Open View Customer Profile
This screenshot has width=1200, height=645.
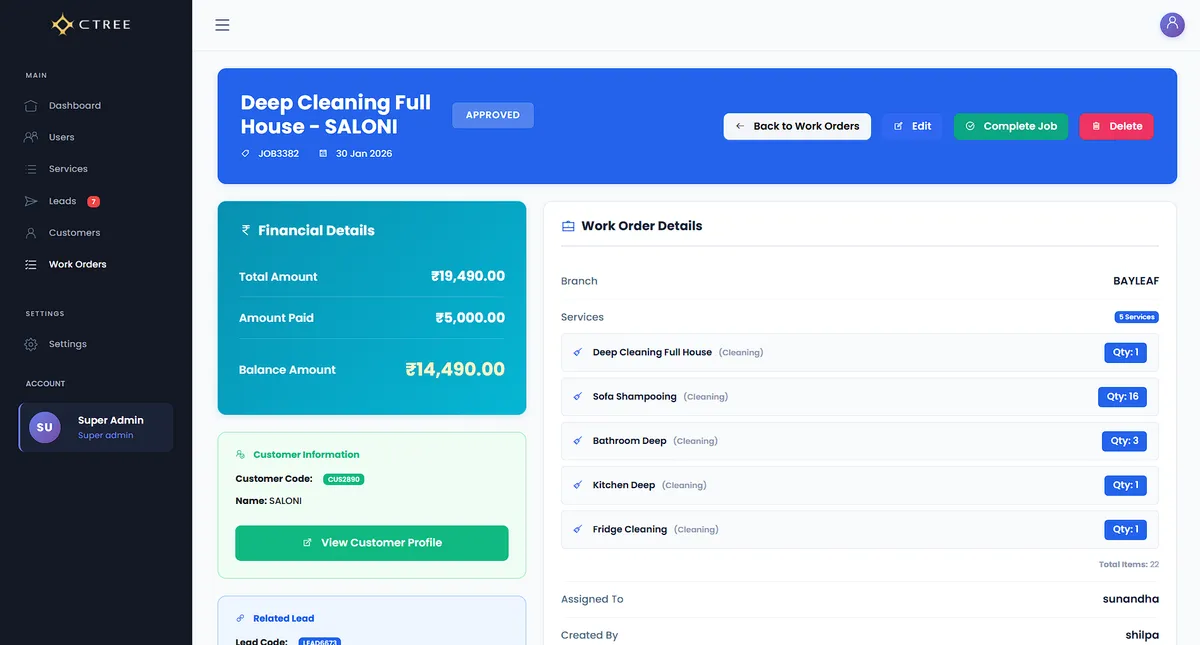372,543
